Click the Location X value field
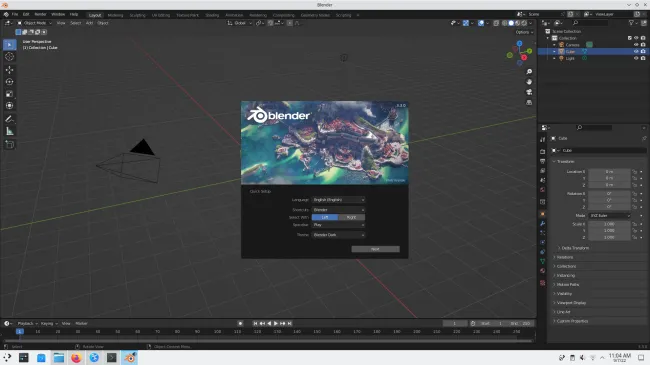This screenshot has width=650, height=365. tap(609, 172)
